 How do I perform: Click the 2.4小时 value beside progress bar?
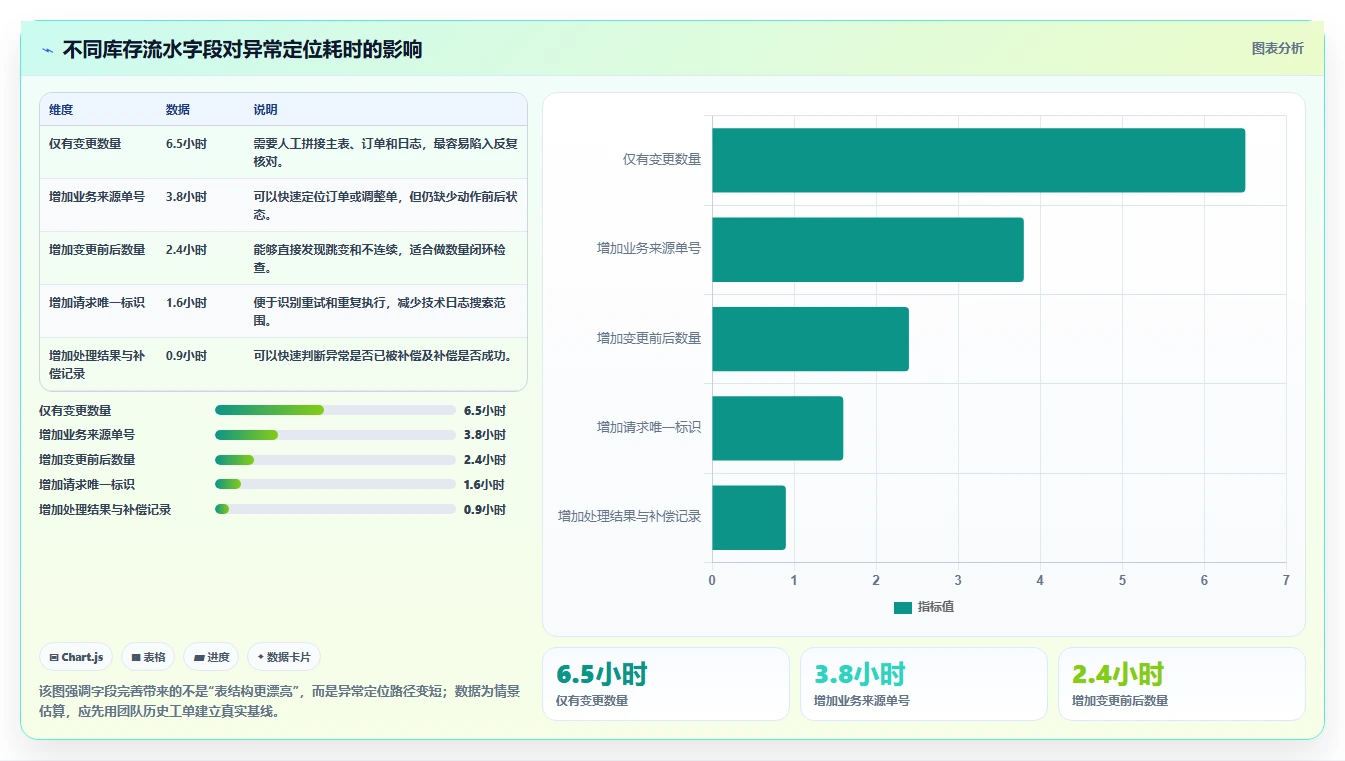(485, 460)
